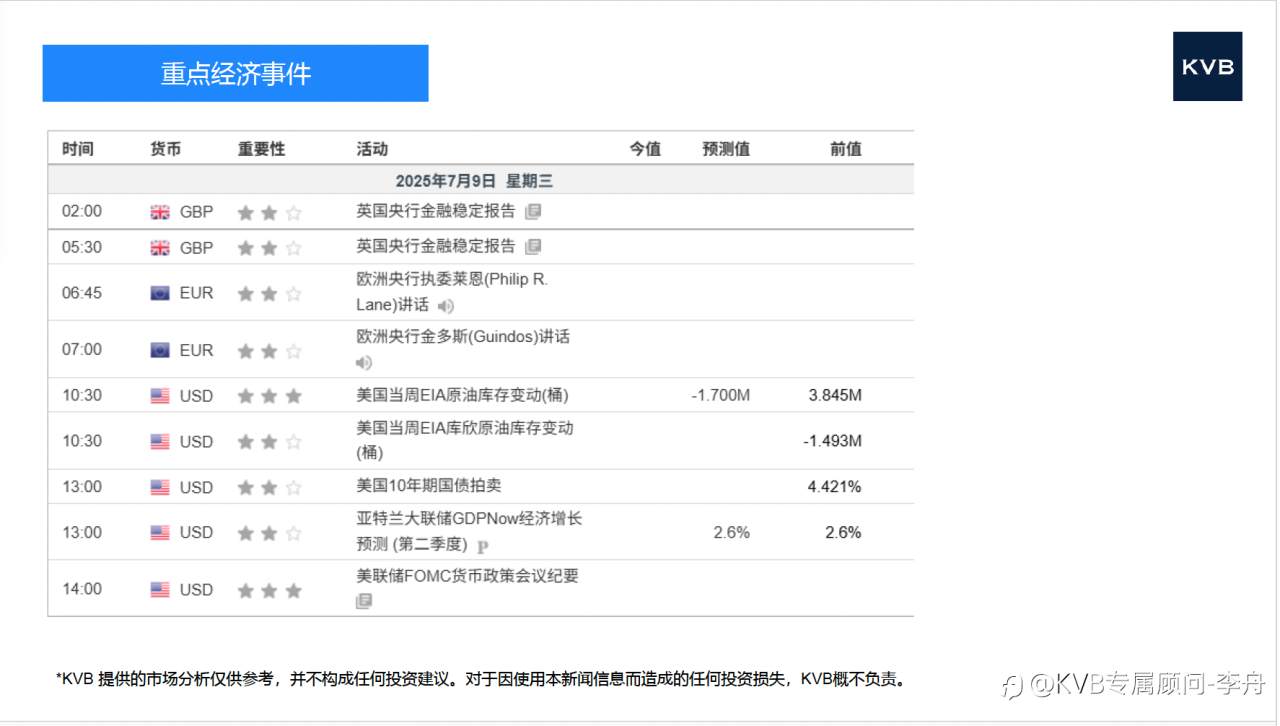Viewport: 1280px width, 726px height.
Task: Open 美联储FOMC货币政策会议纪要 event
Action: (x=467, y=576)
